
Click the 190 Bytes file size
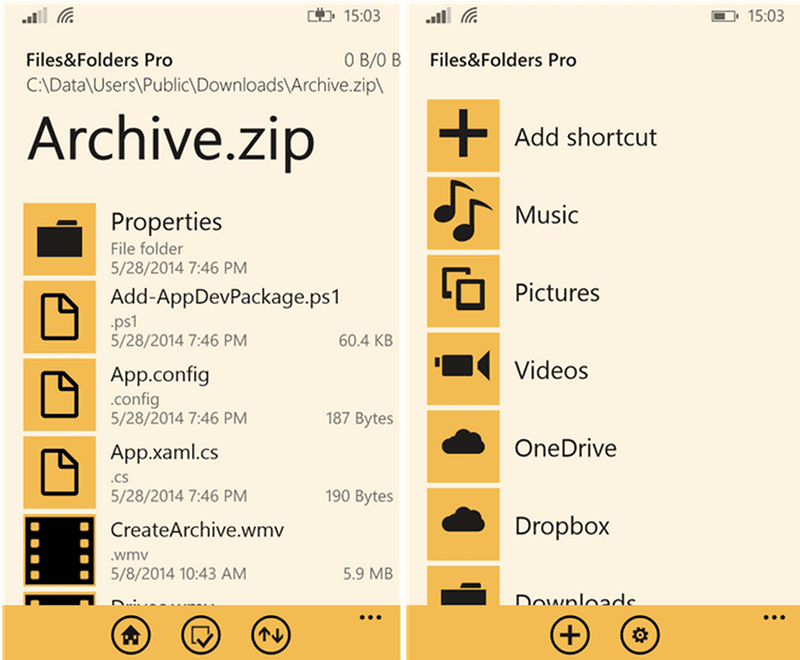360,496
